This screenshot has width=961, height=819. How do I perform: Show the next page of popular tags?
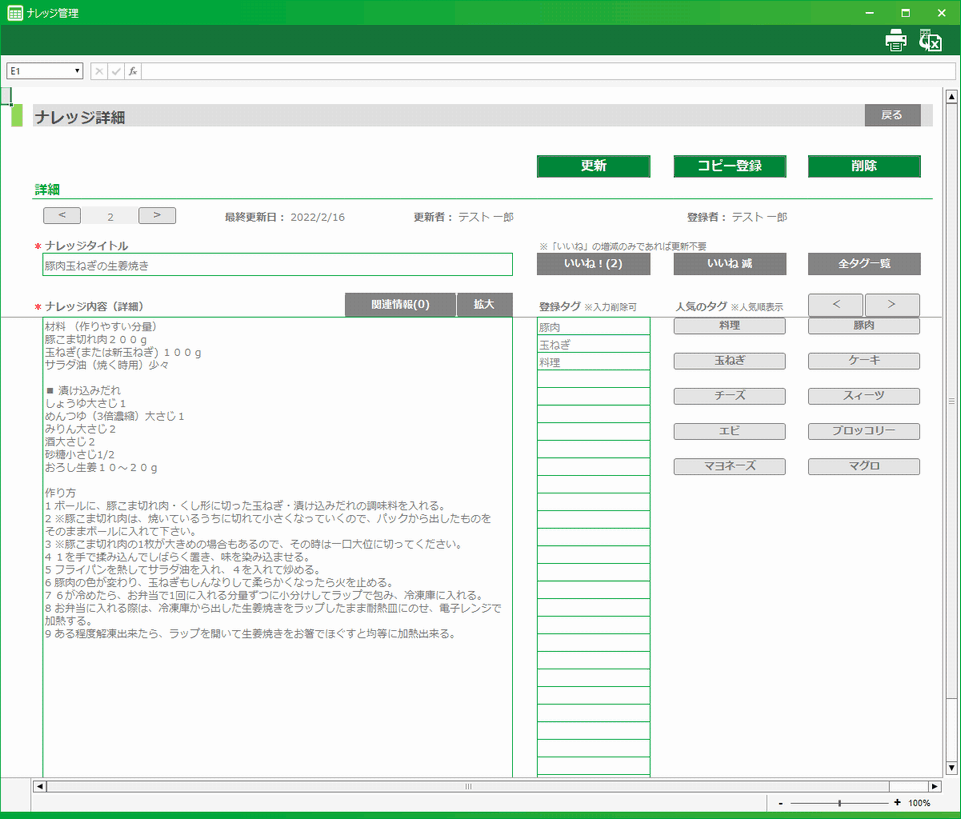tap(892, 304)
